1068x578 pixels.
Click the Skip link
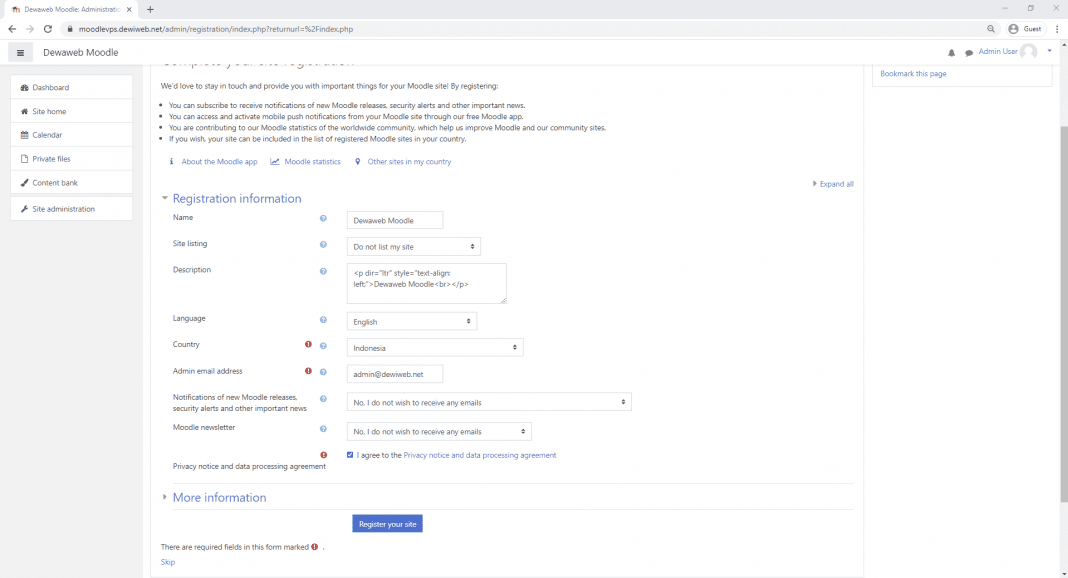click(x=168, y=562)
